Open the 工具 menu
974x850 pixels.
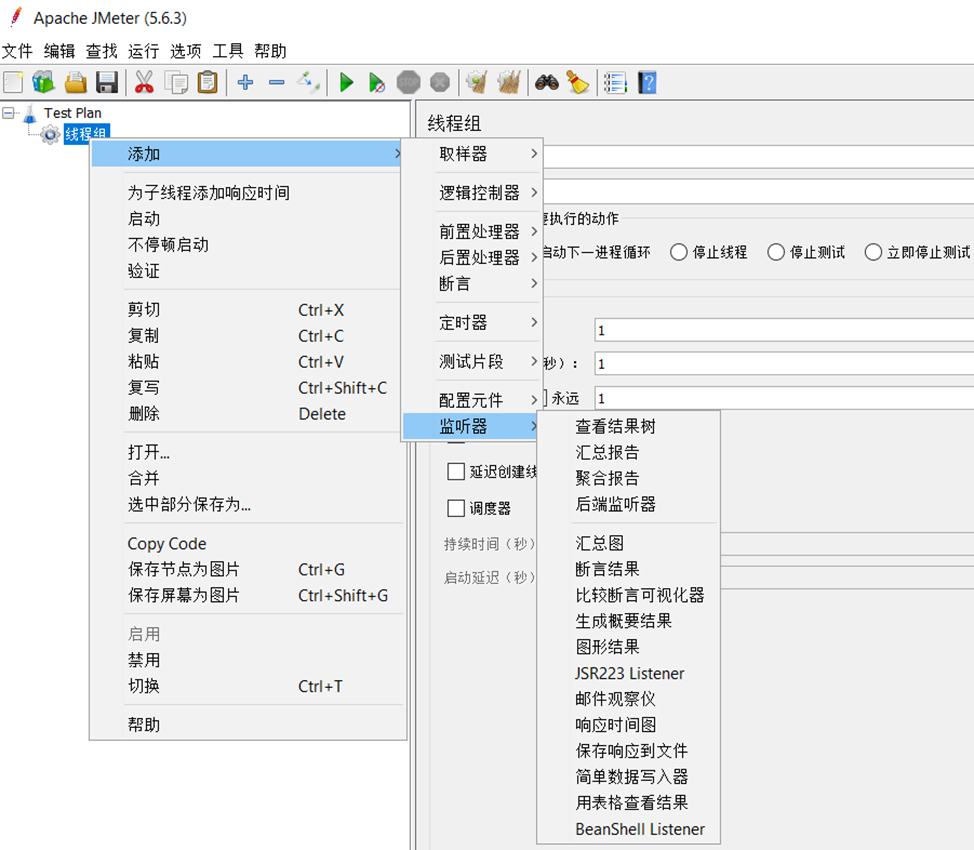(228, 51)
